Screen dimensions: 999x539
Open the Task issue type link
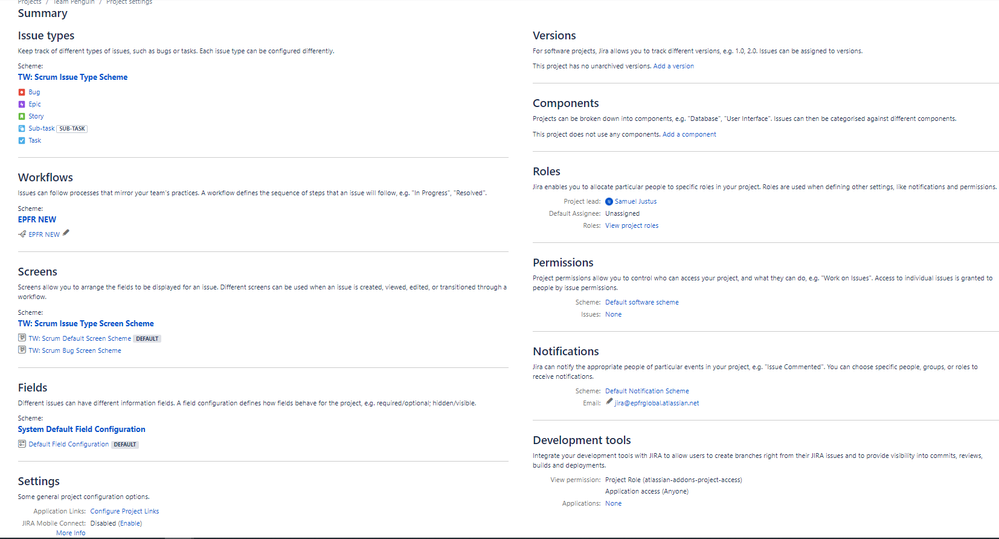(x=35, y=141)
